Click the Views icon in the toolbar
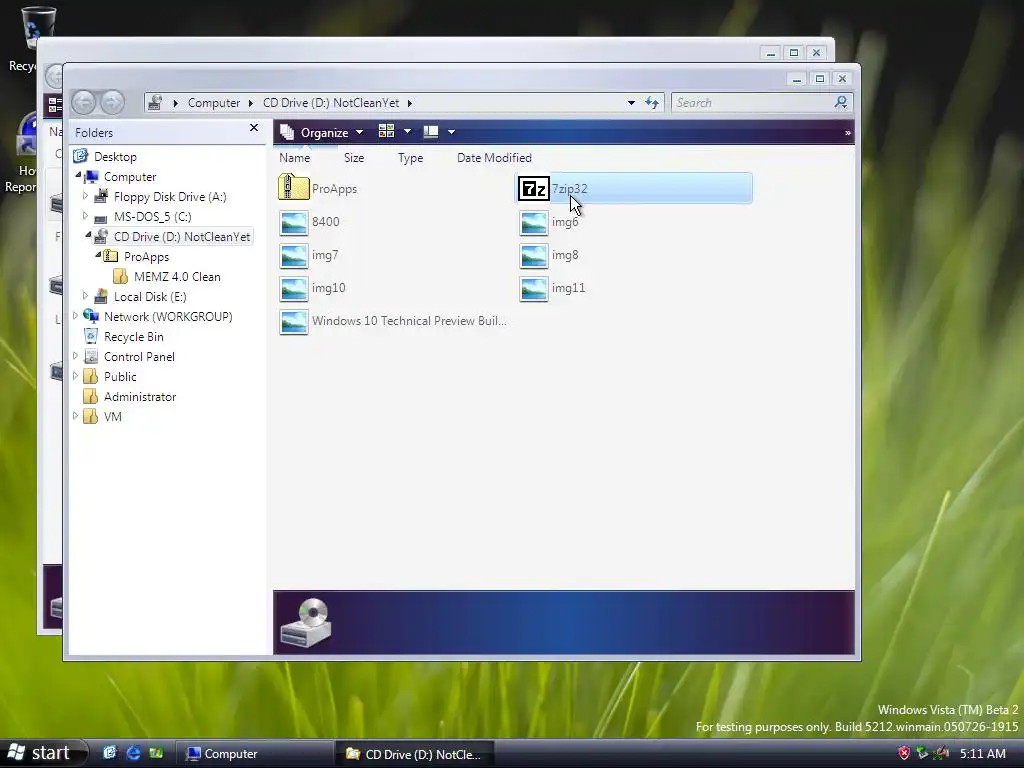Image resolution: width=1024 pixels, height=768 pixels. pos(387,131)
